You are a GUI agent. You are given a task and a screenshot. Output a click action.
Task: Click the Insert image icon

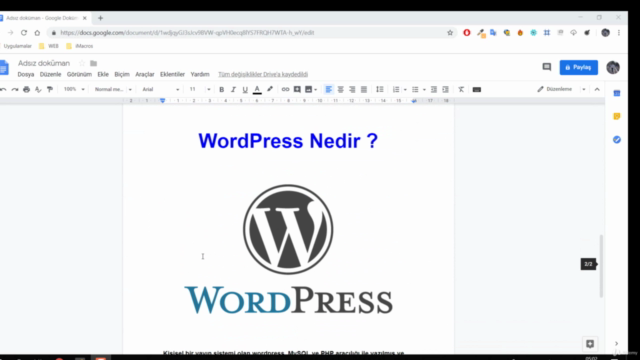309,89
